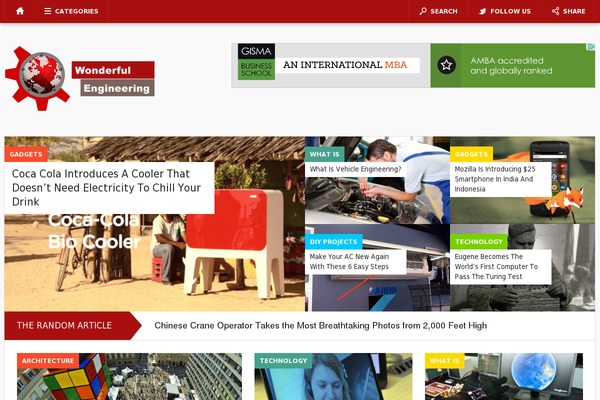Select the DIY Projects tag
Screen dimensions: 600x400
pyautogui.click(x=333, y=242)
